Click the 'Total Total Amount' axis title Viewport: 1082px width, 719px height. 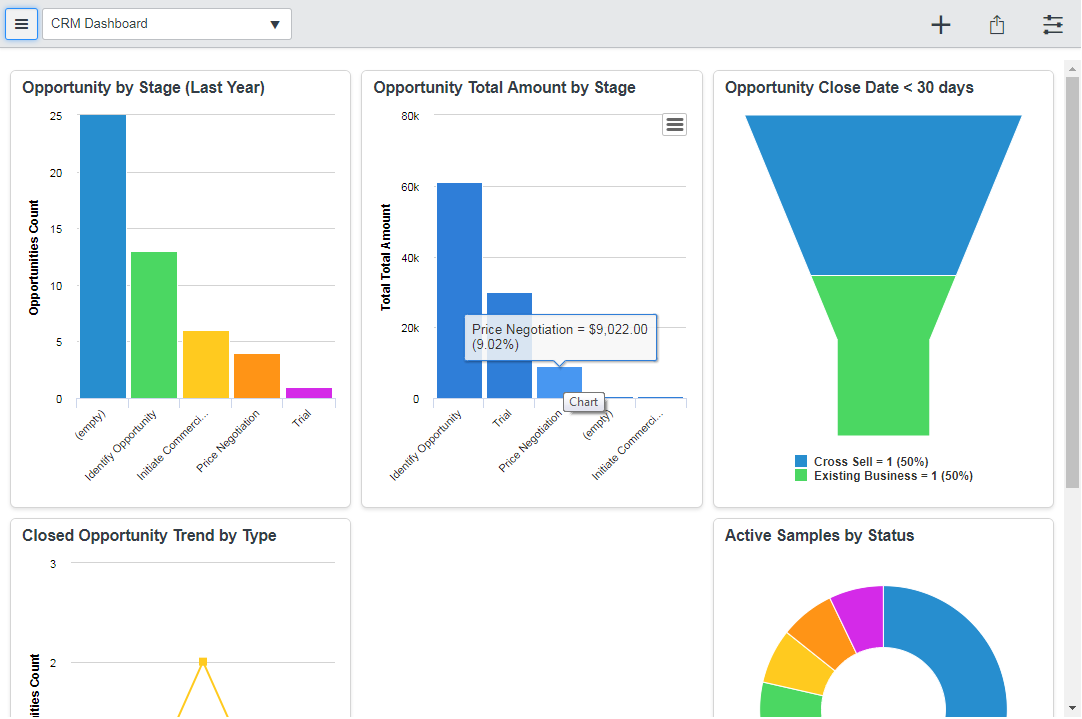386,257
